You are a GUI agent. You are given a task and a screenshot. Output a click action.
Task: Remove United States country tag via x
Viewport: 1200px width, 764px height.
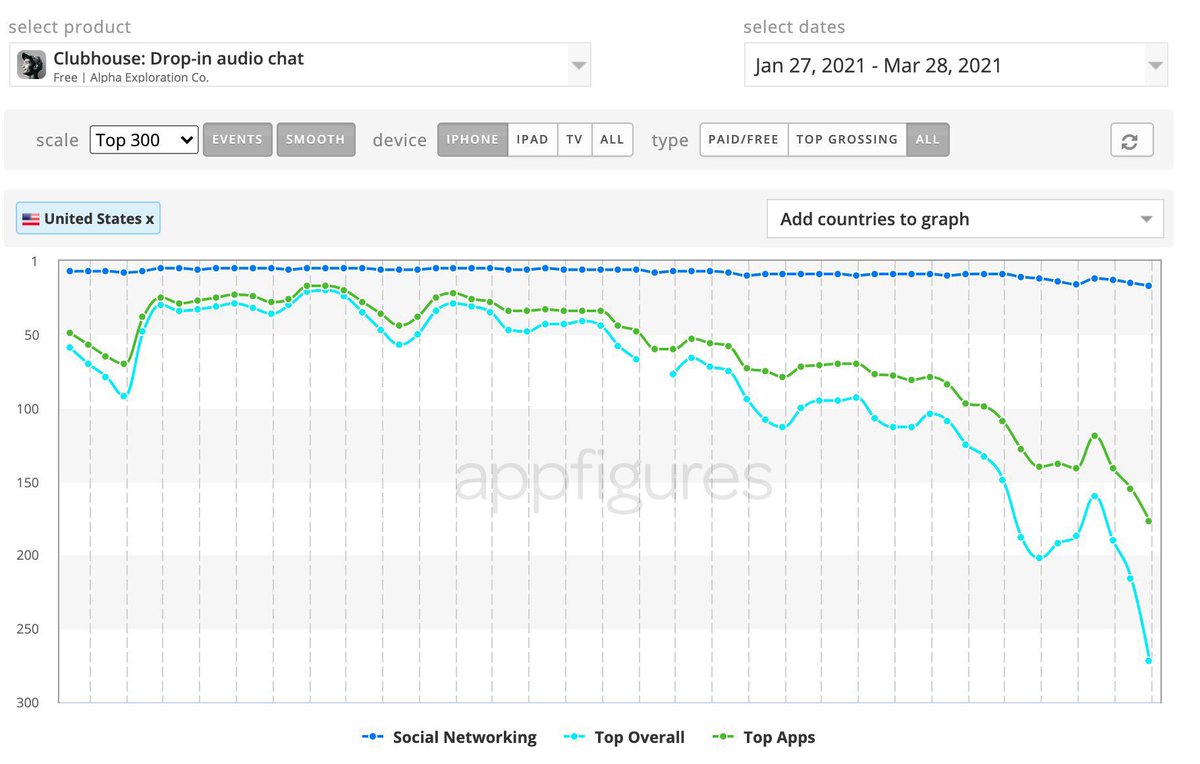(150, 219)
